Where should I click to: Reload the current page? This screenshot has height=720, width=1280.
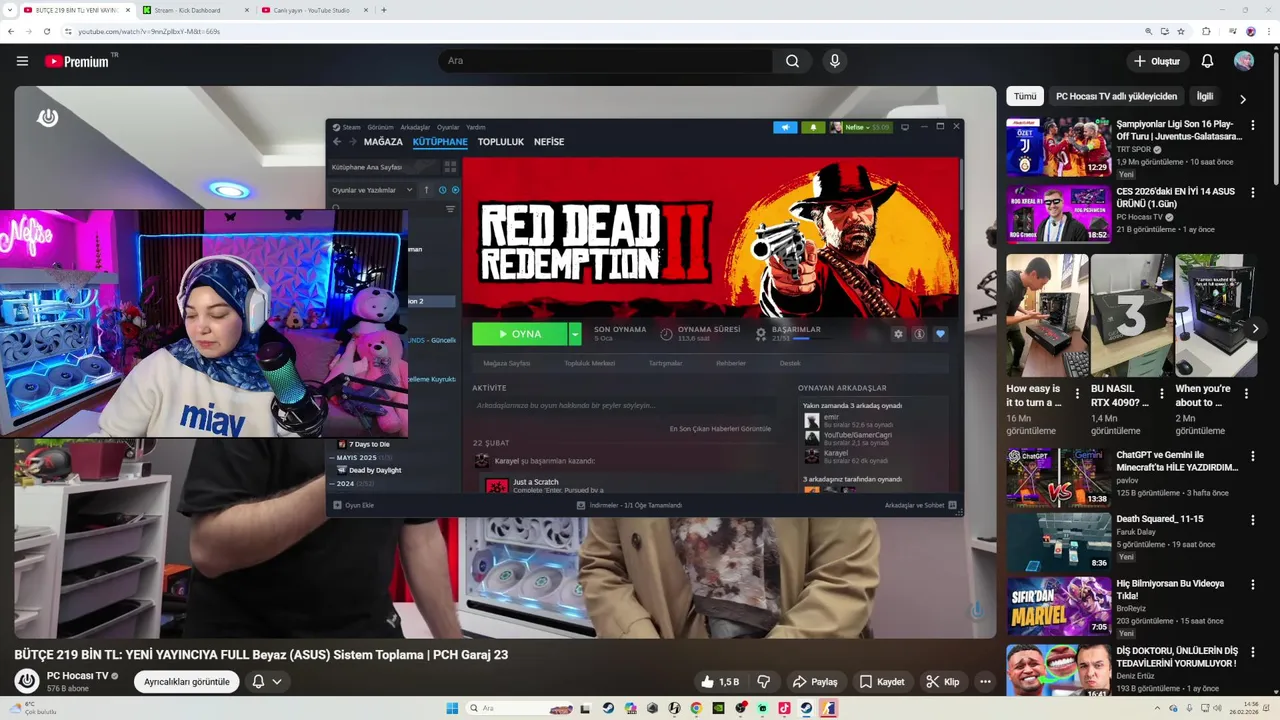(x=46, y=31)
